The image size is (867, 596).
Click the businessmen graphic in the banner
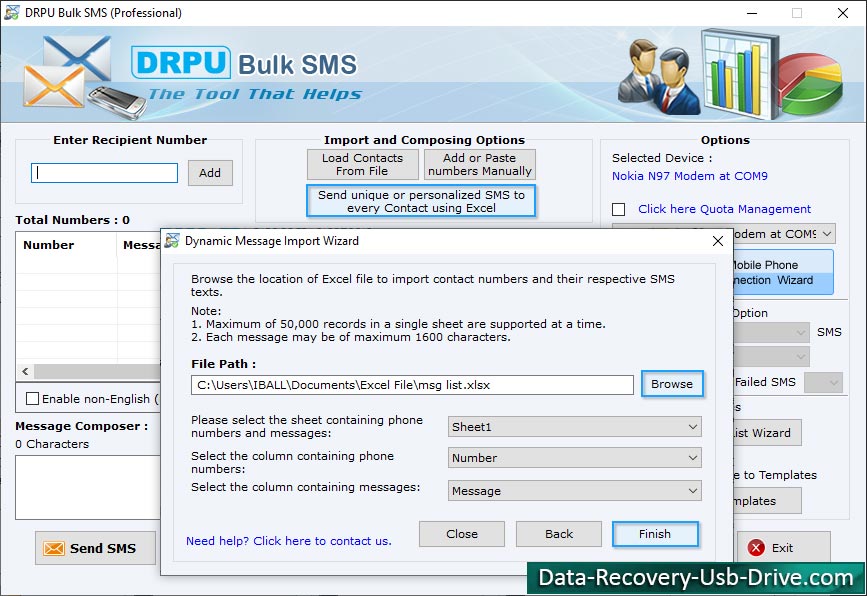coord(659,76)
